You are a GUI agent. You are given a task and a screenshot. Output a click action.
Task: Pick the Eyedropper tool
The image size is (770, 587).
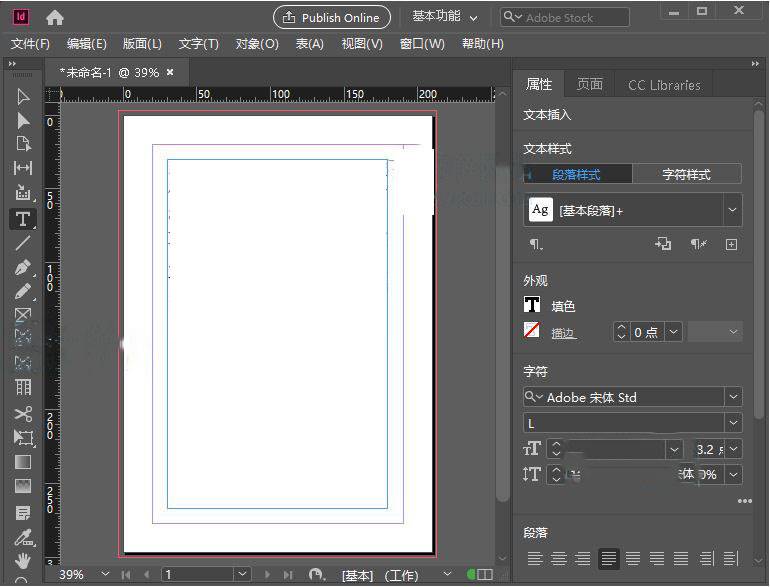[x=23, y=537]
